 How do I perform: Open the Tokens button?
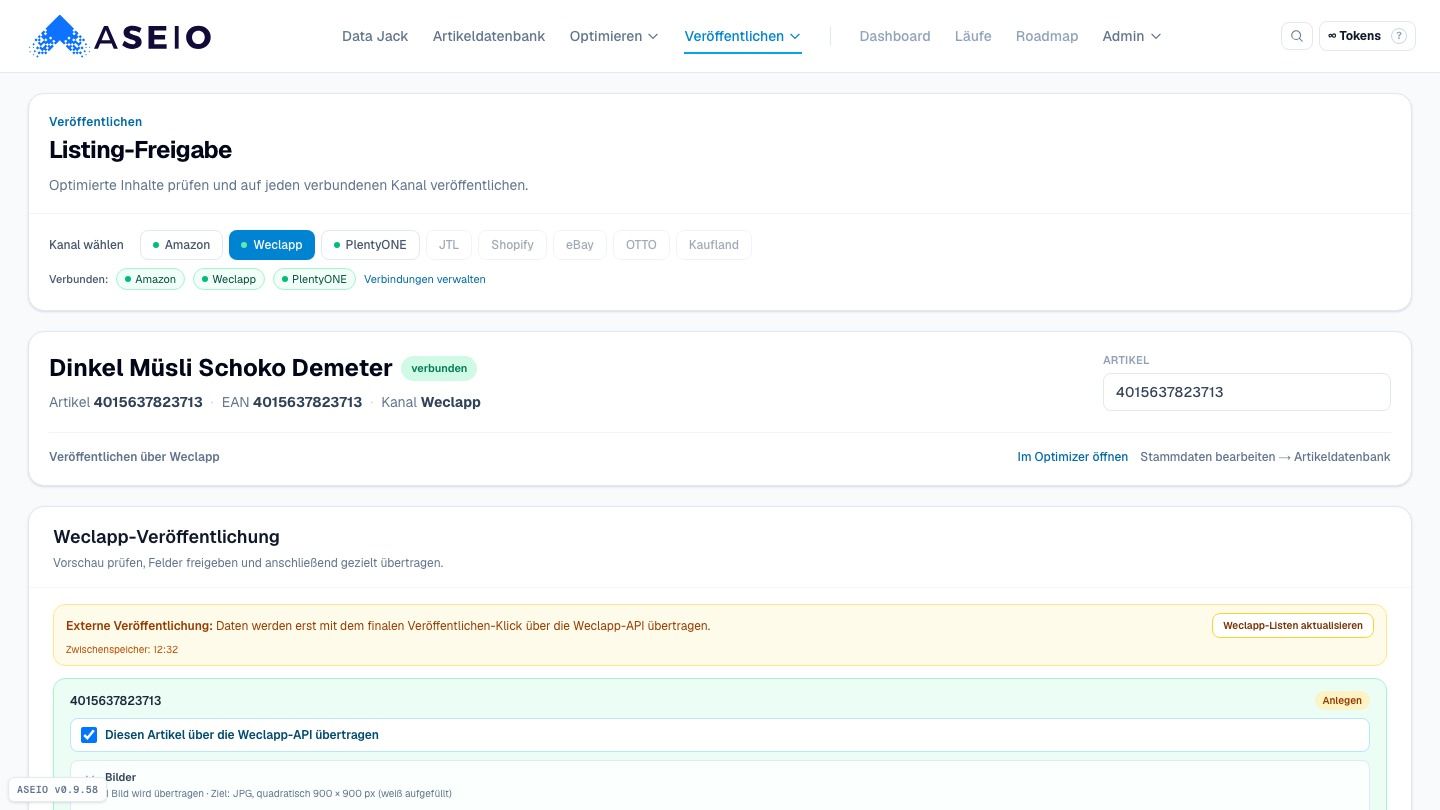click(x=1367, y=36)
